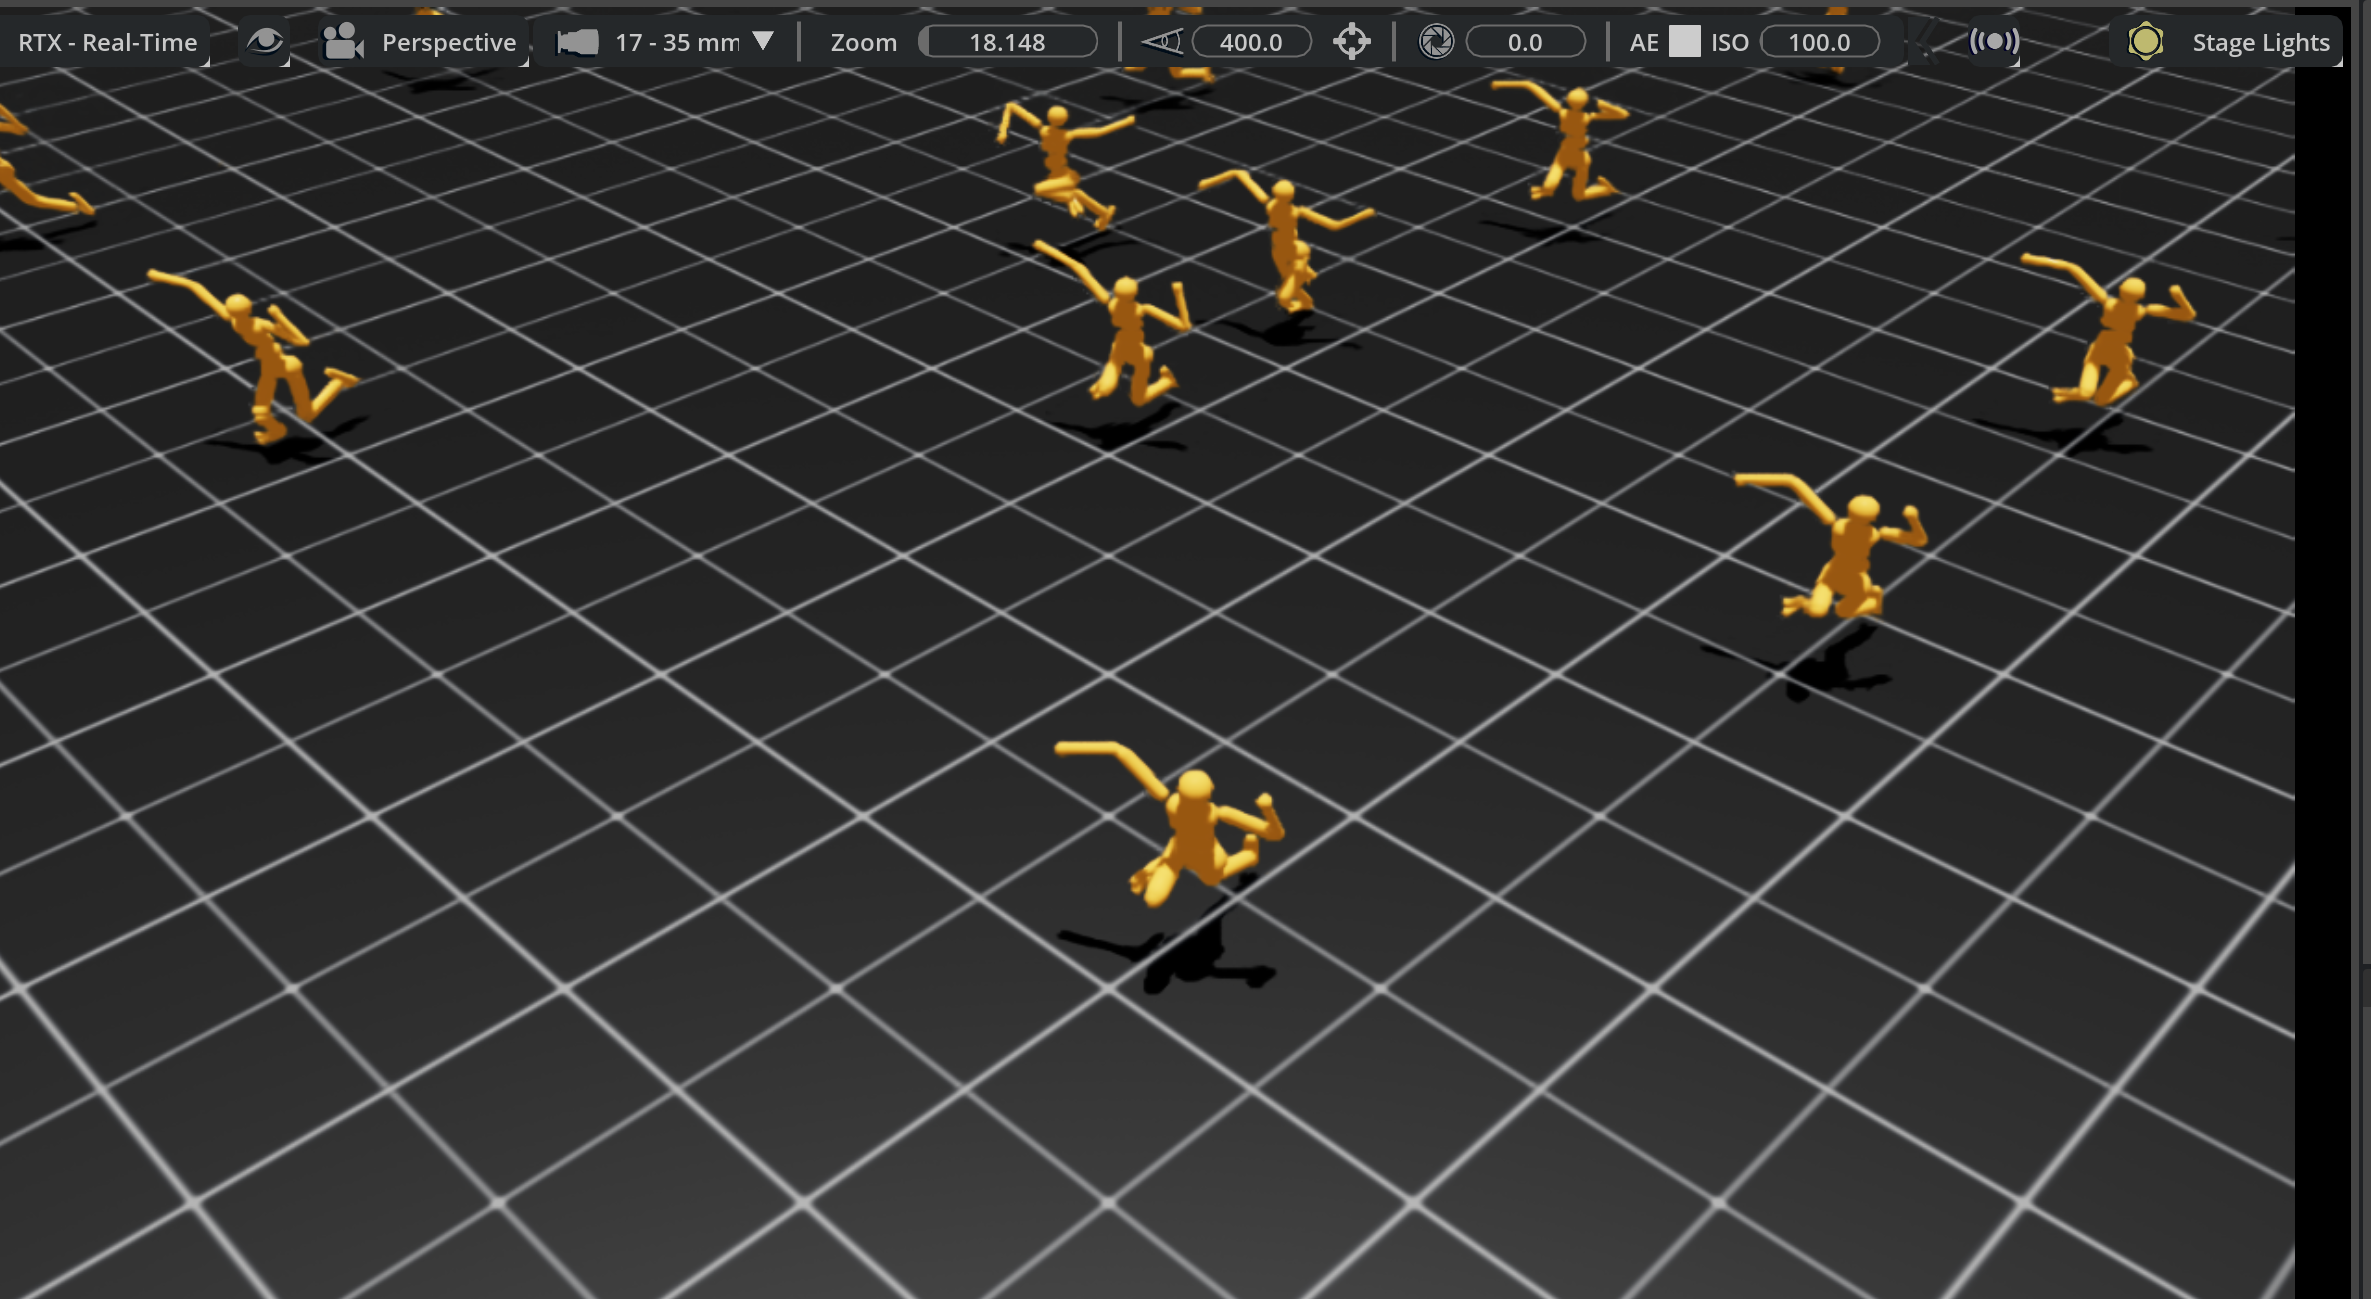Image resolution: width=2371 pixels, height=1299 pixels.
Task: Click the Stage Lights sun icon
Action: click(2145, 42)
